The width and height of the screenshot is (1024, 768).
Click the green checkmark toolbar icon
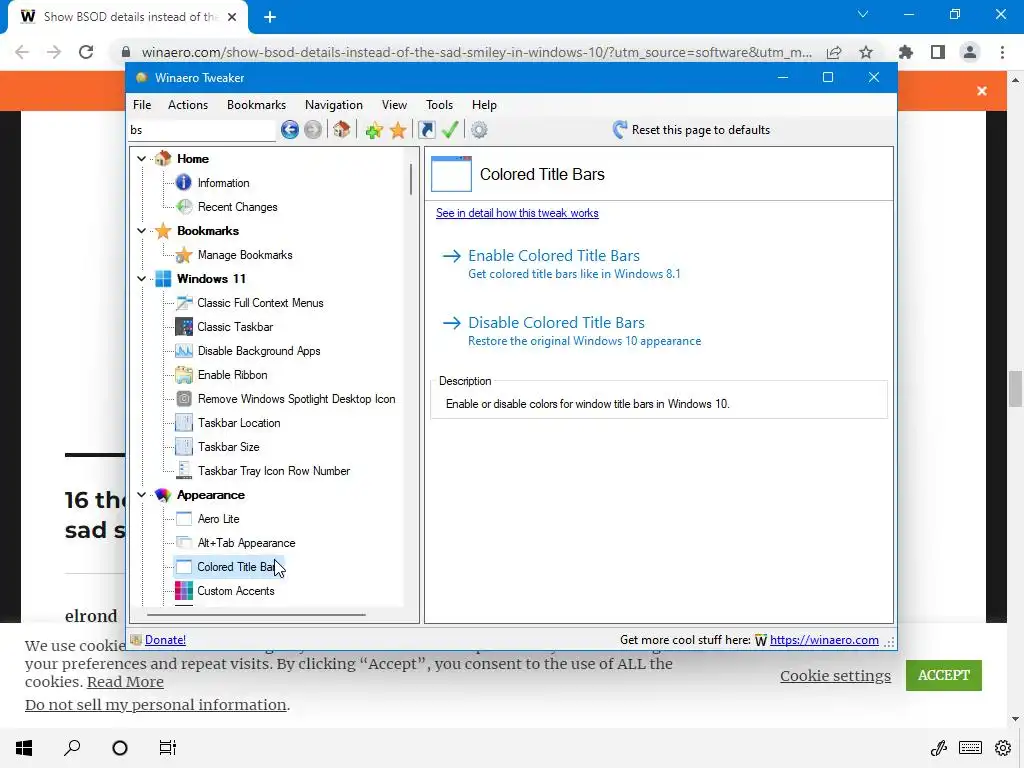tap(450, 129)
